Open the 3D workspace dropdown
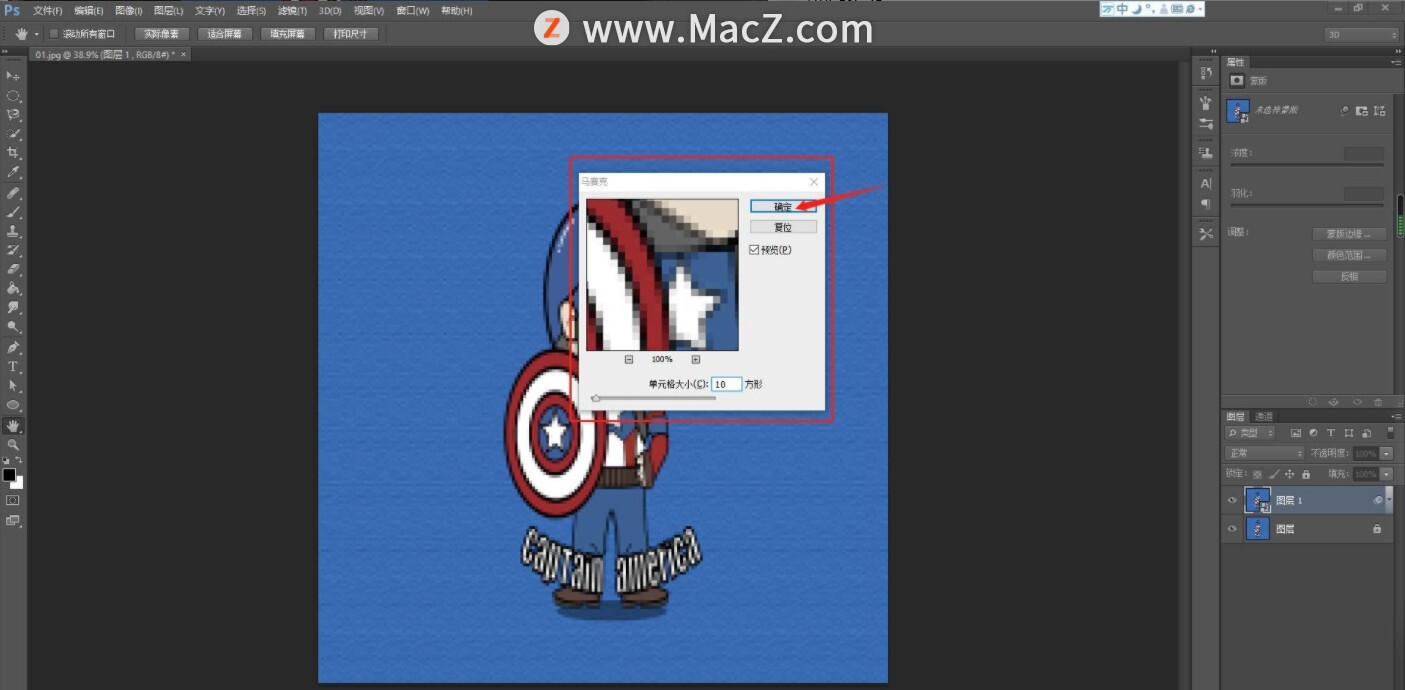 point(1361,34)
